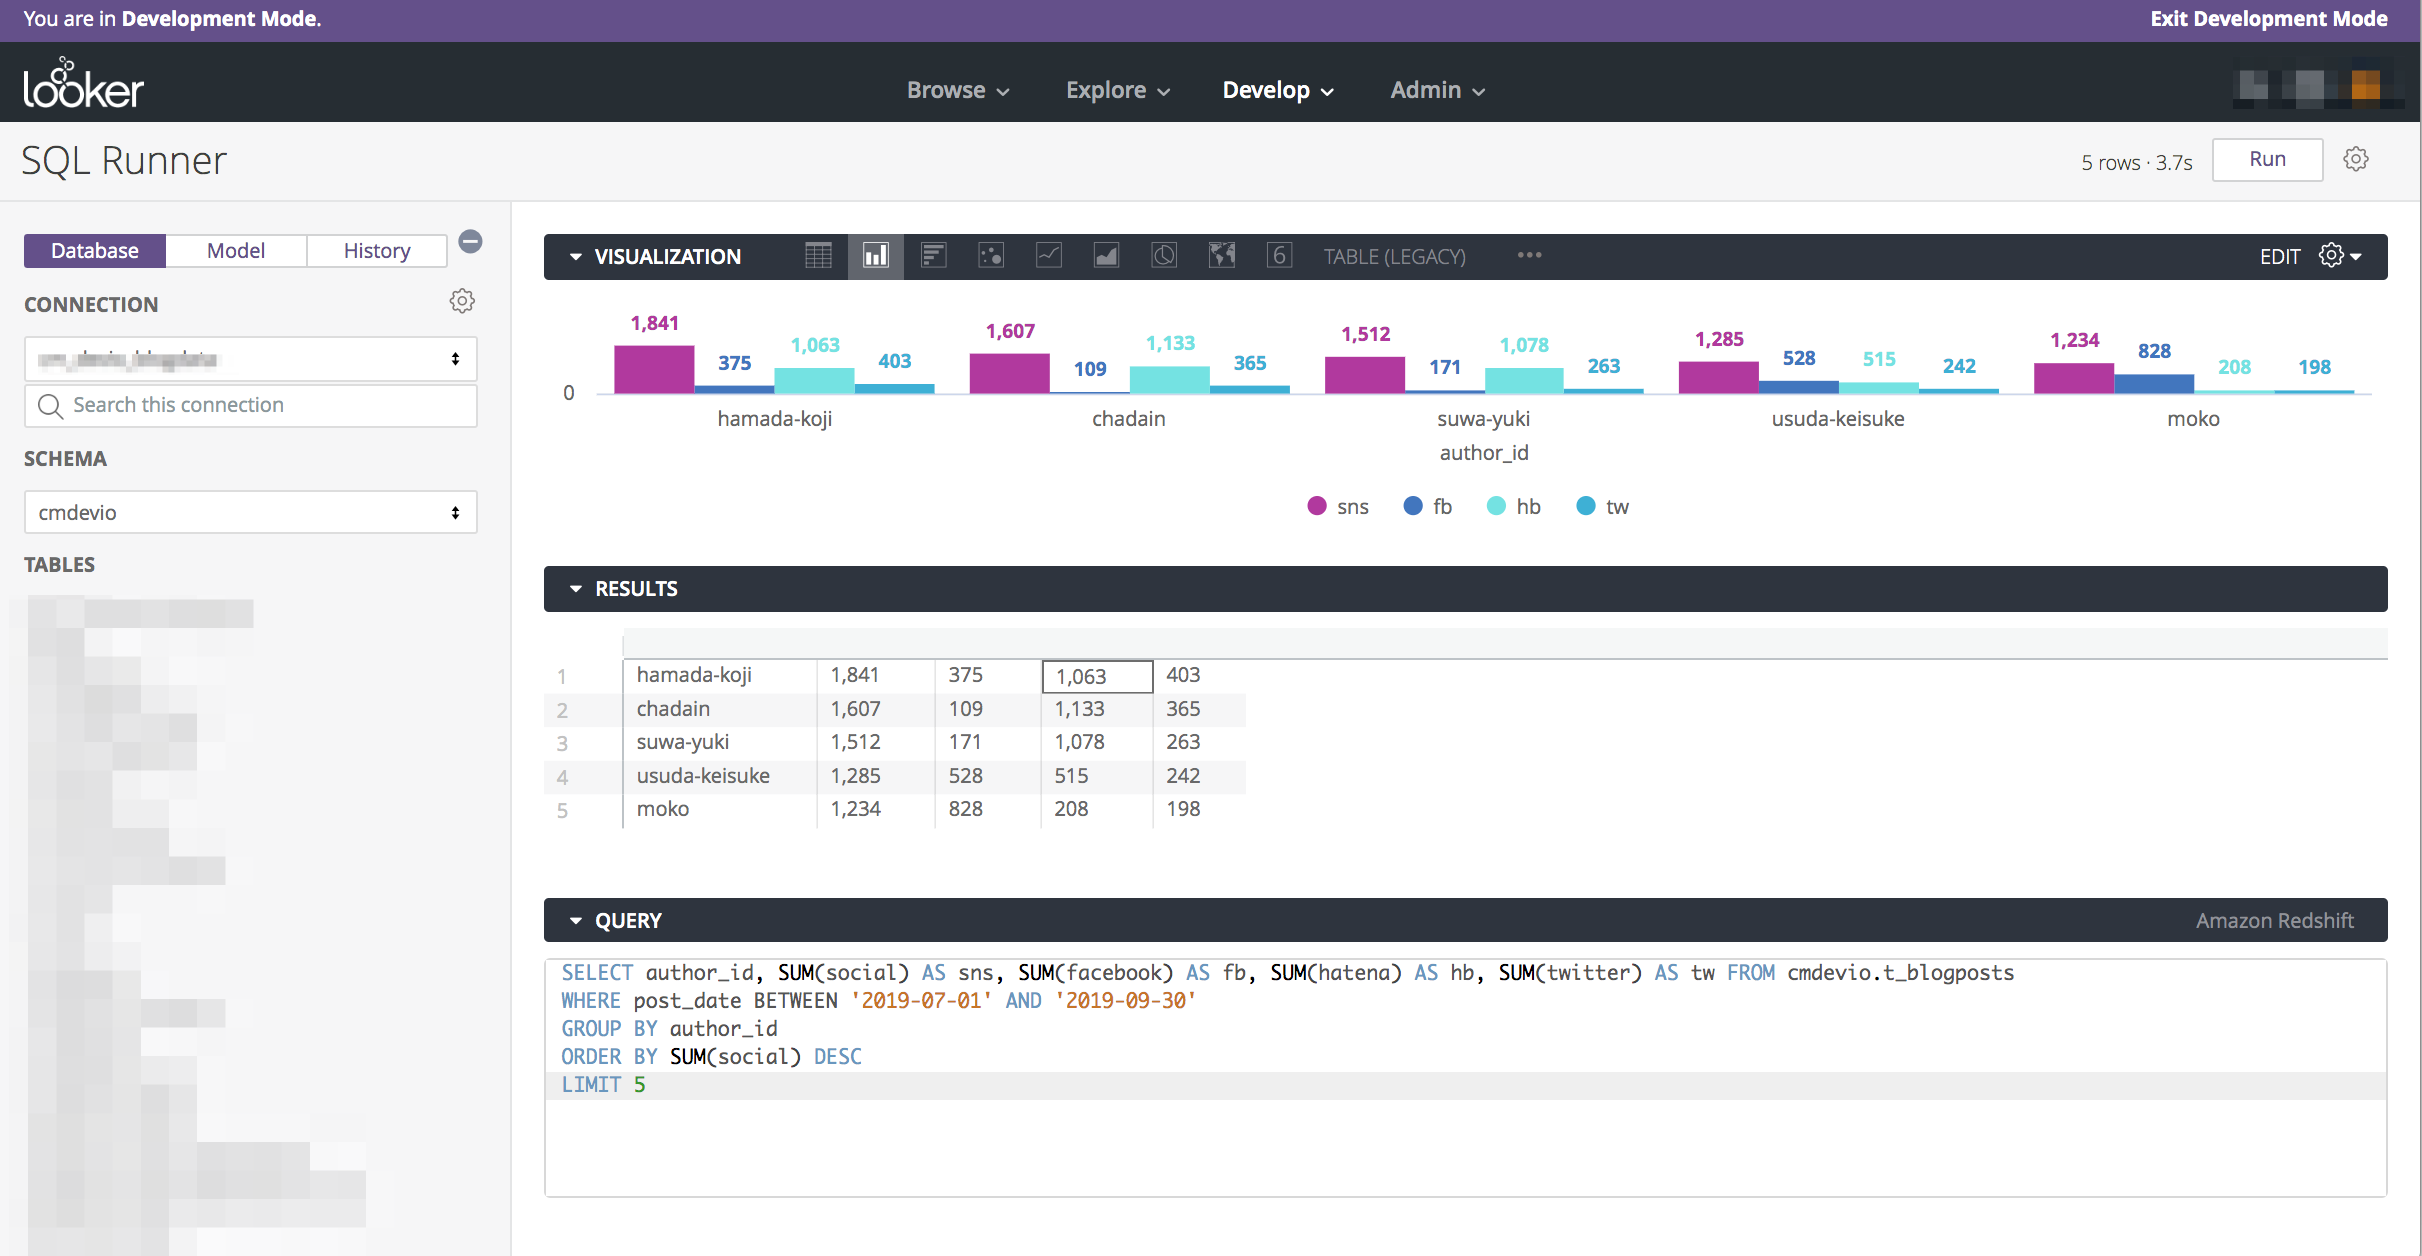Select the column chart visualization
This screenshot has height=1256, width=2422.
tap(875, 256)
